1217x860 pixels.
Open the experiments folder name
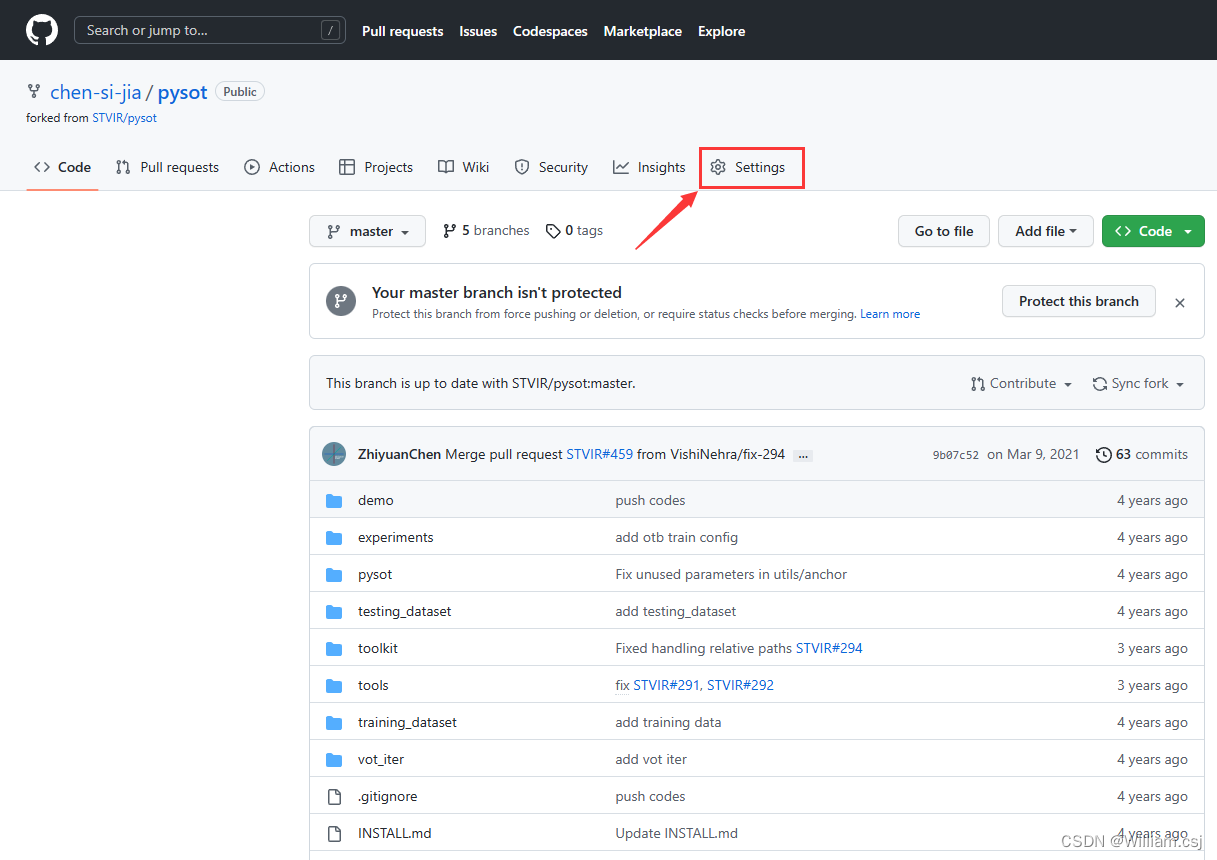(396, 537)
